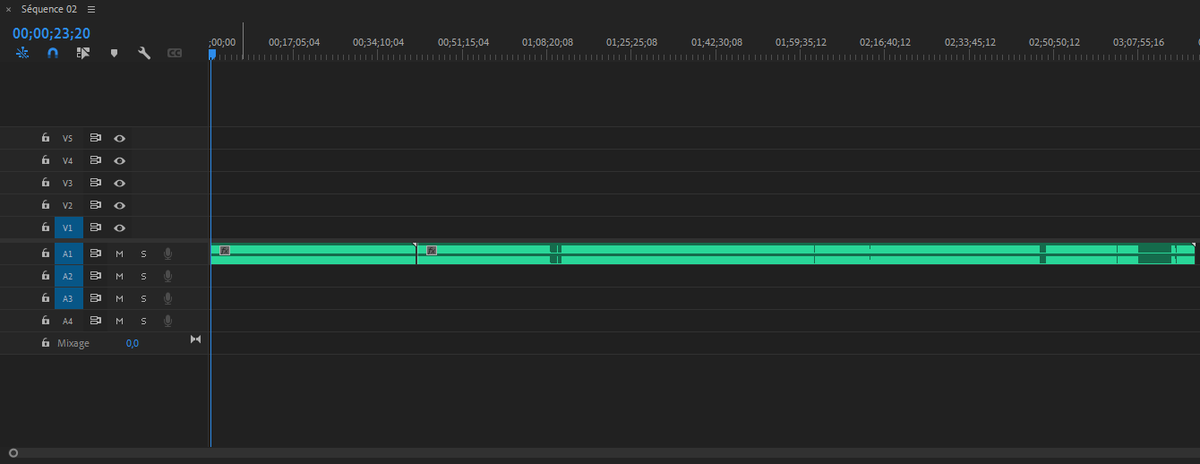The height and width of the screenshot is (464, 1200).
Task: Target track V5 label
Action: (x=68, y=138)
